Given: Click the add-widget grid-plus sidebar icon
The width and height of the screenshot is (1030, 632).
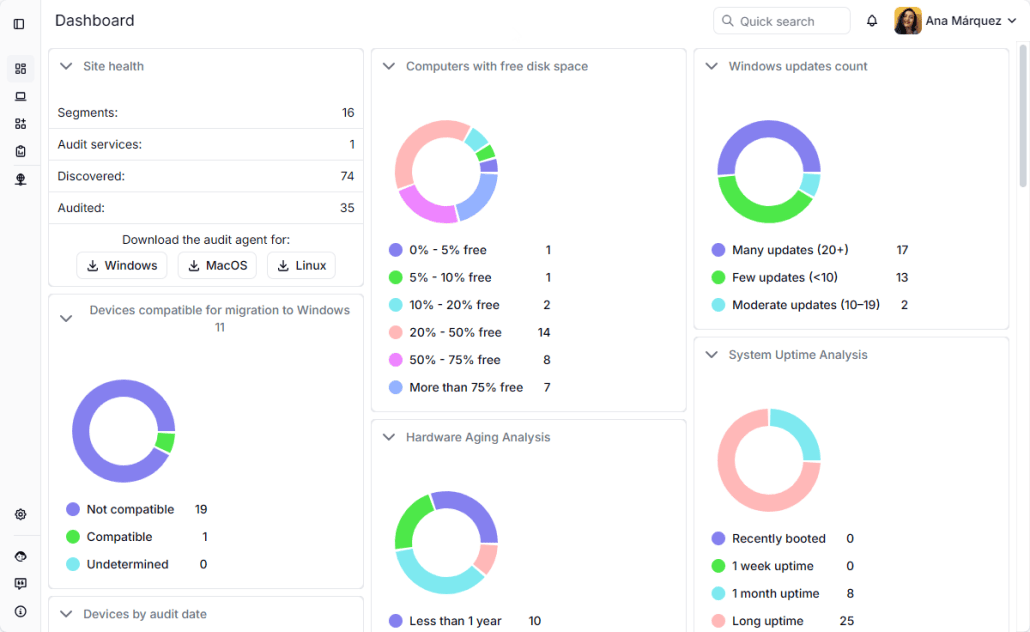Looking at the screenshot, I should (x=20, y=124).
